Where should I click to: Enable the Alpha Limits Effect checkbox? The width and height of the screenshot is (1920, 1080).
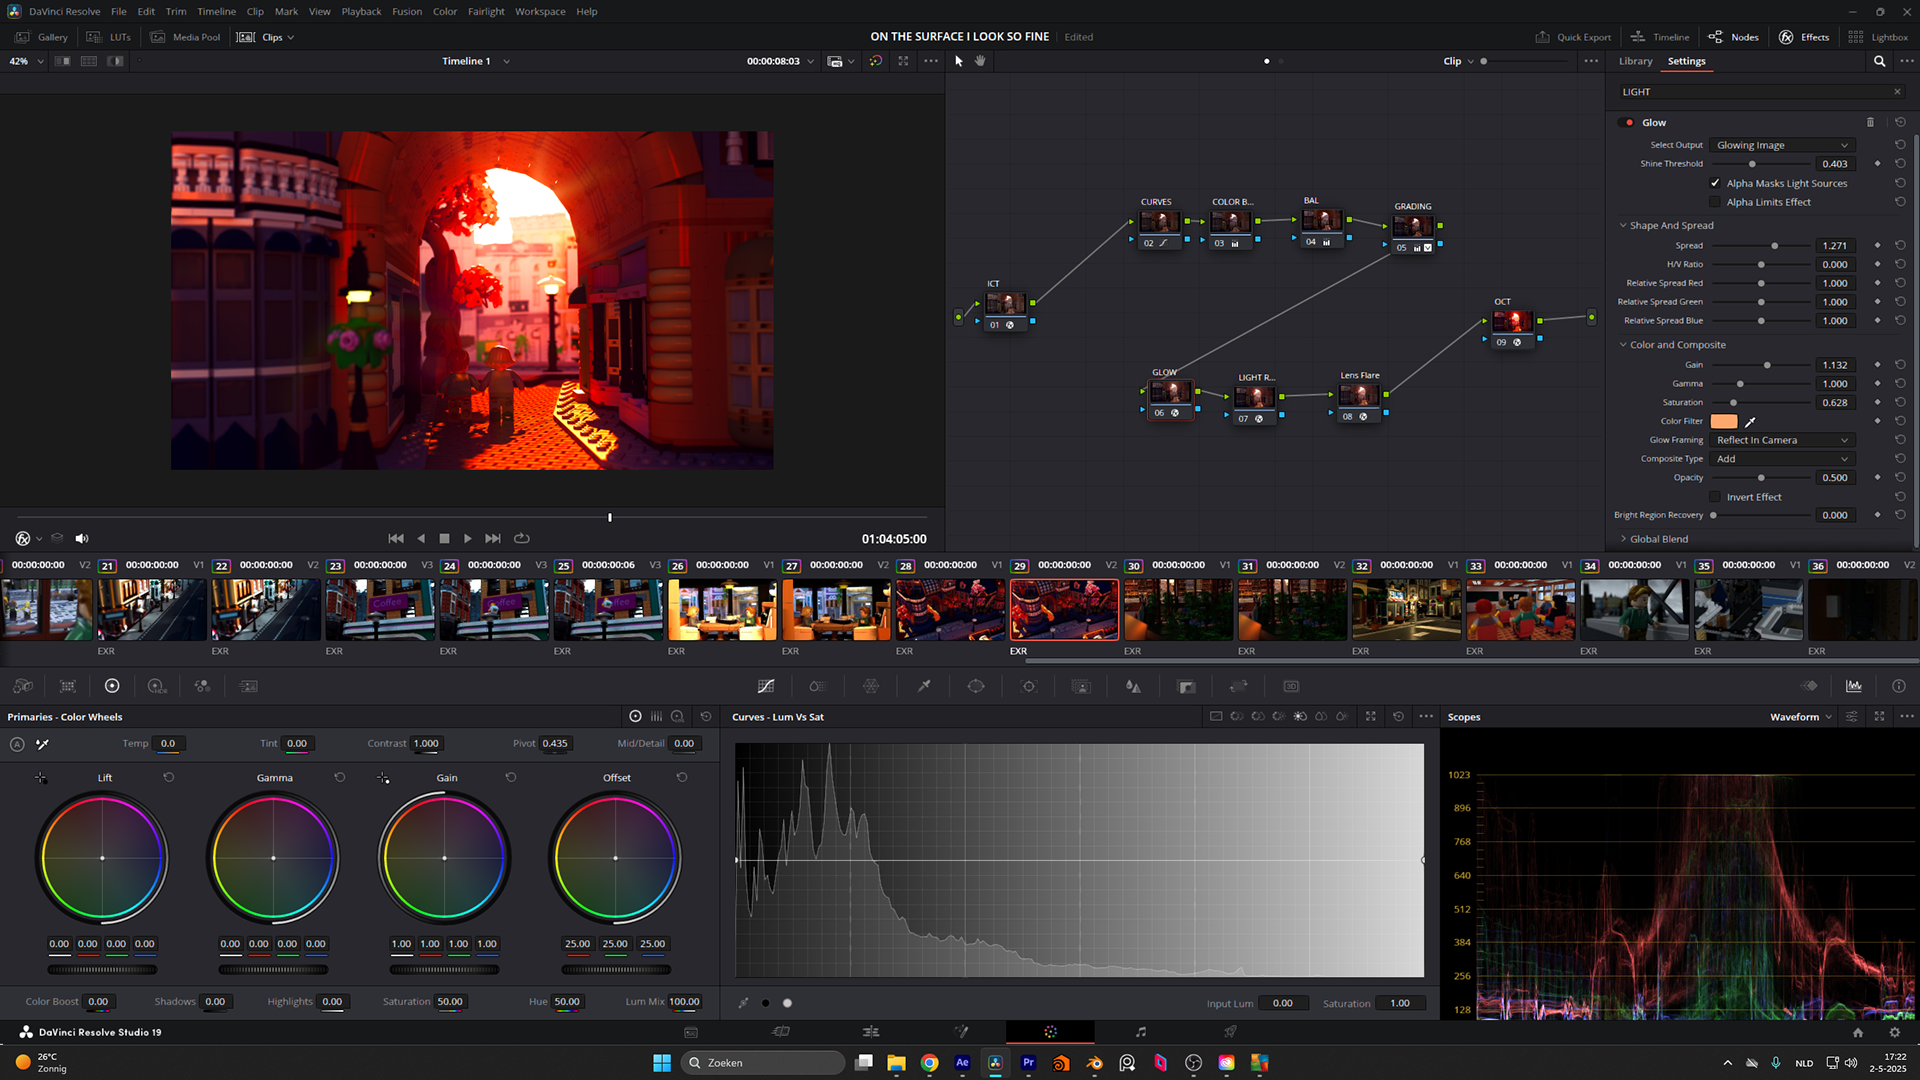[x=1715, y=202]
